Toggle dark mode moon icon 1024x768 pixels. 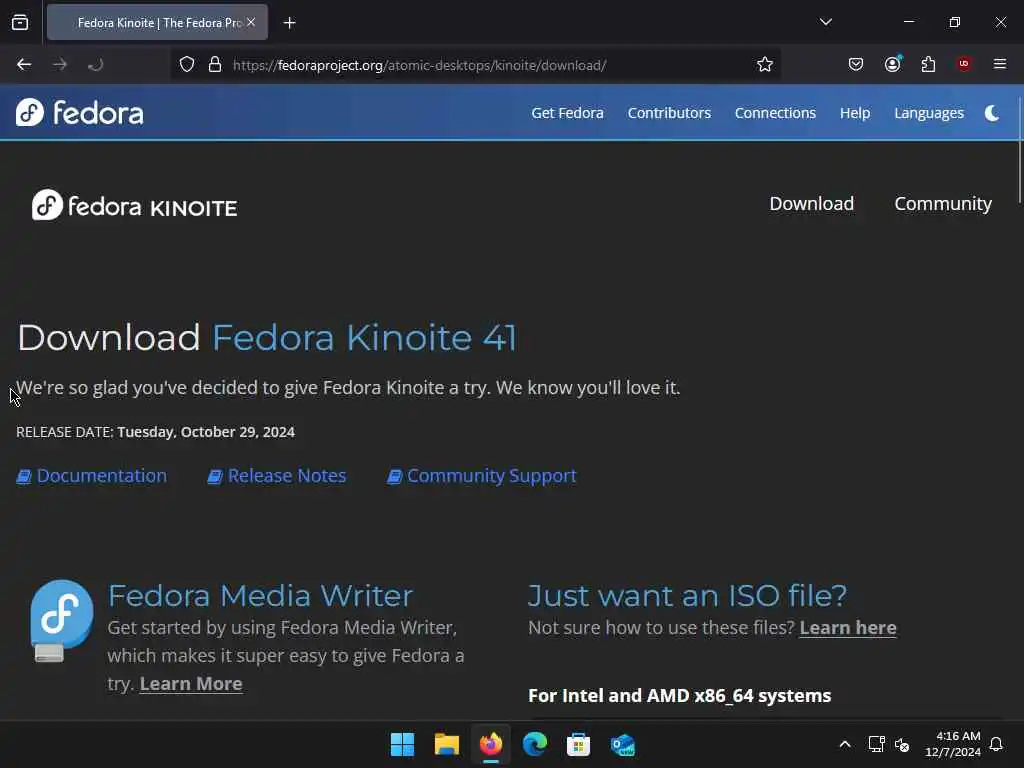point(991,113)
